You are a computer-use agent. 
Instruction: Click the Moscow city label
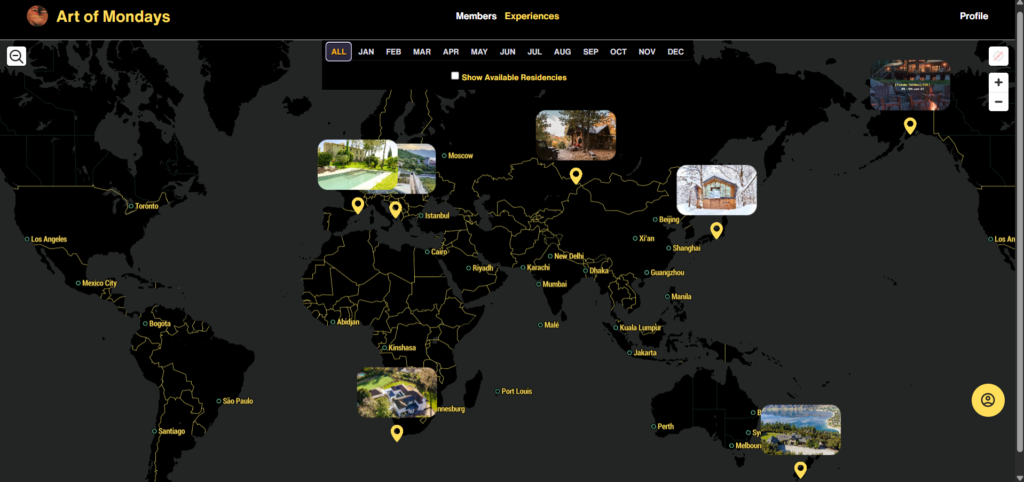[x=460, y=155]
